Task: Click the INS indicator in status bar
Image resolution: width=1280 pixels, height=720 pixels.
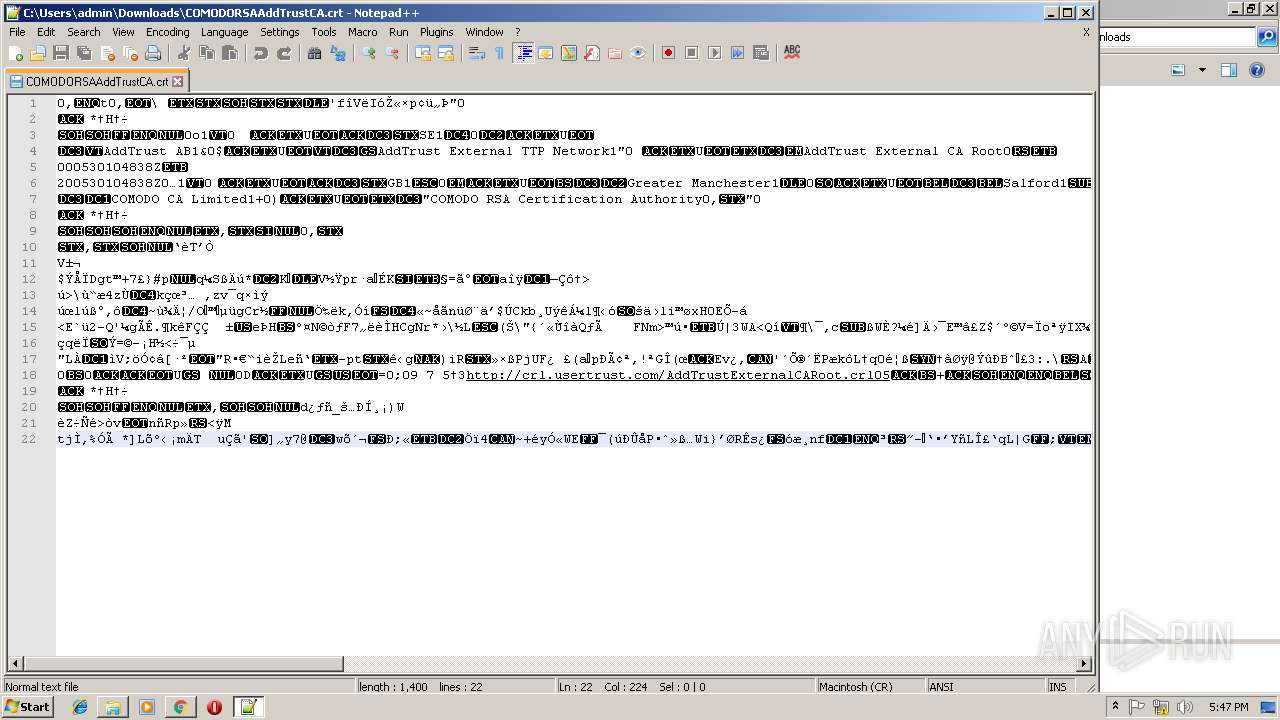Action: coord(1058,687)
